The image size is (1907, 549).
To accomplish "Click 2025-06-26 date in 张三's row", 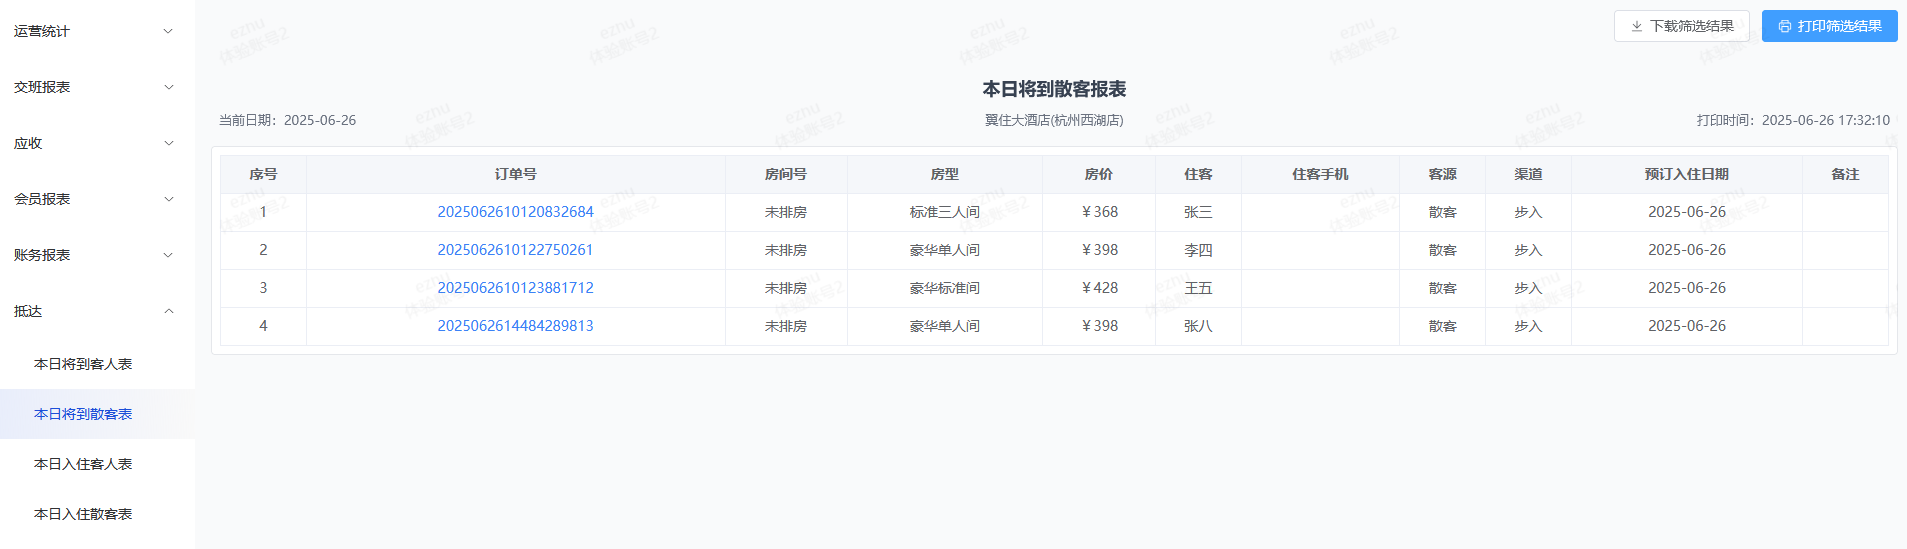I will click(1687, 212).
